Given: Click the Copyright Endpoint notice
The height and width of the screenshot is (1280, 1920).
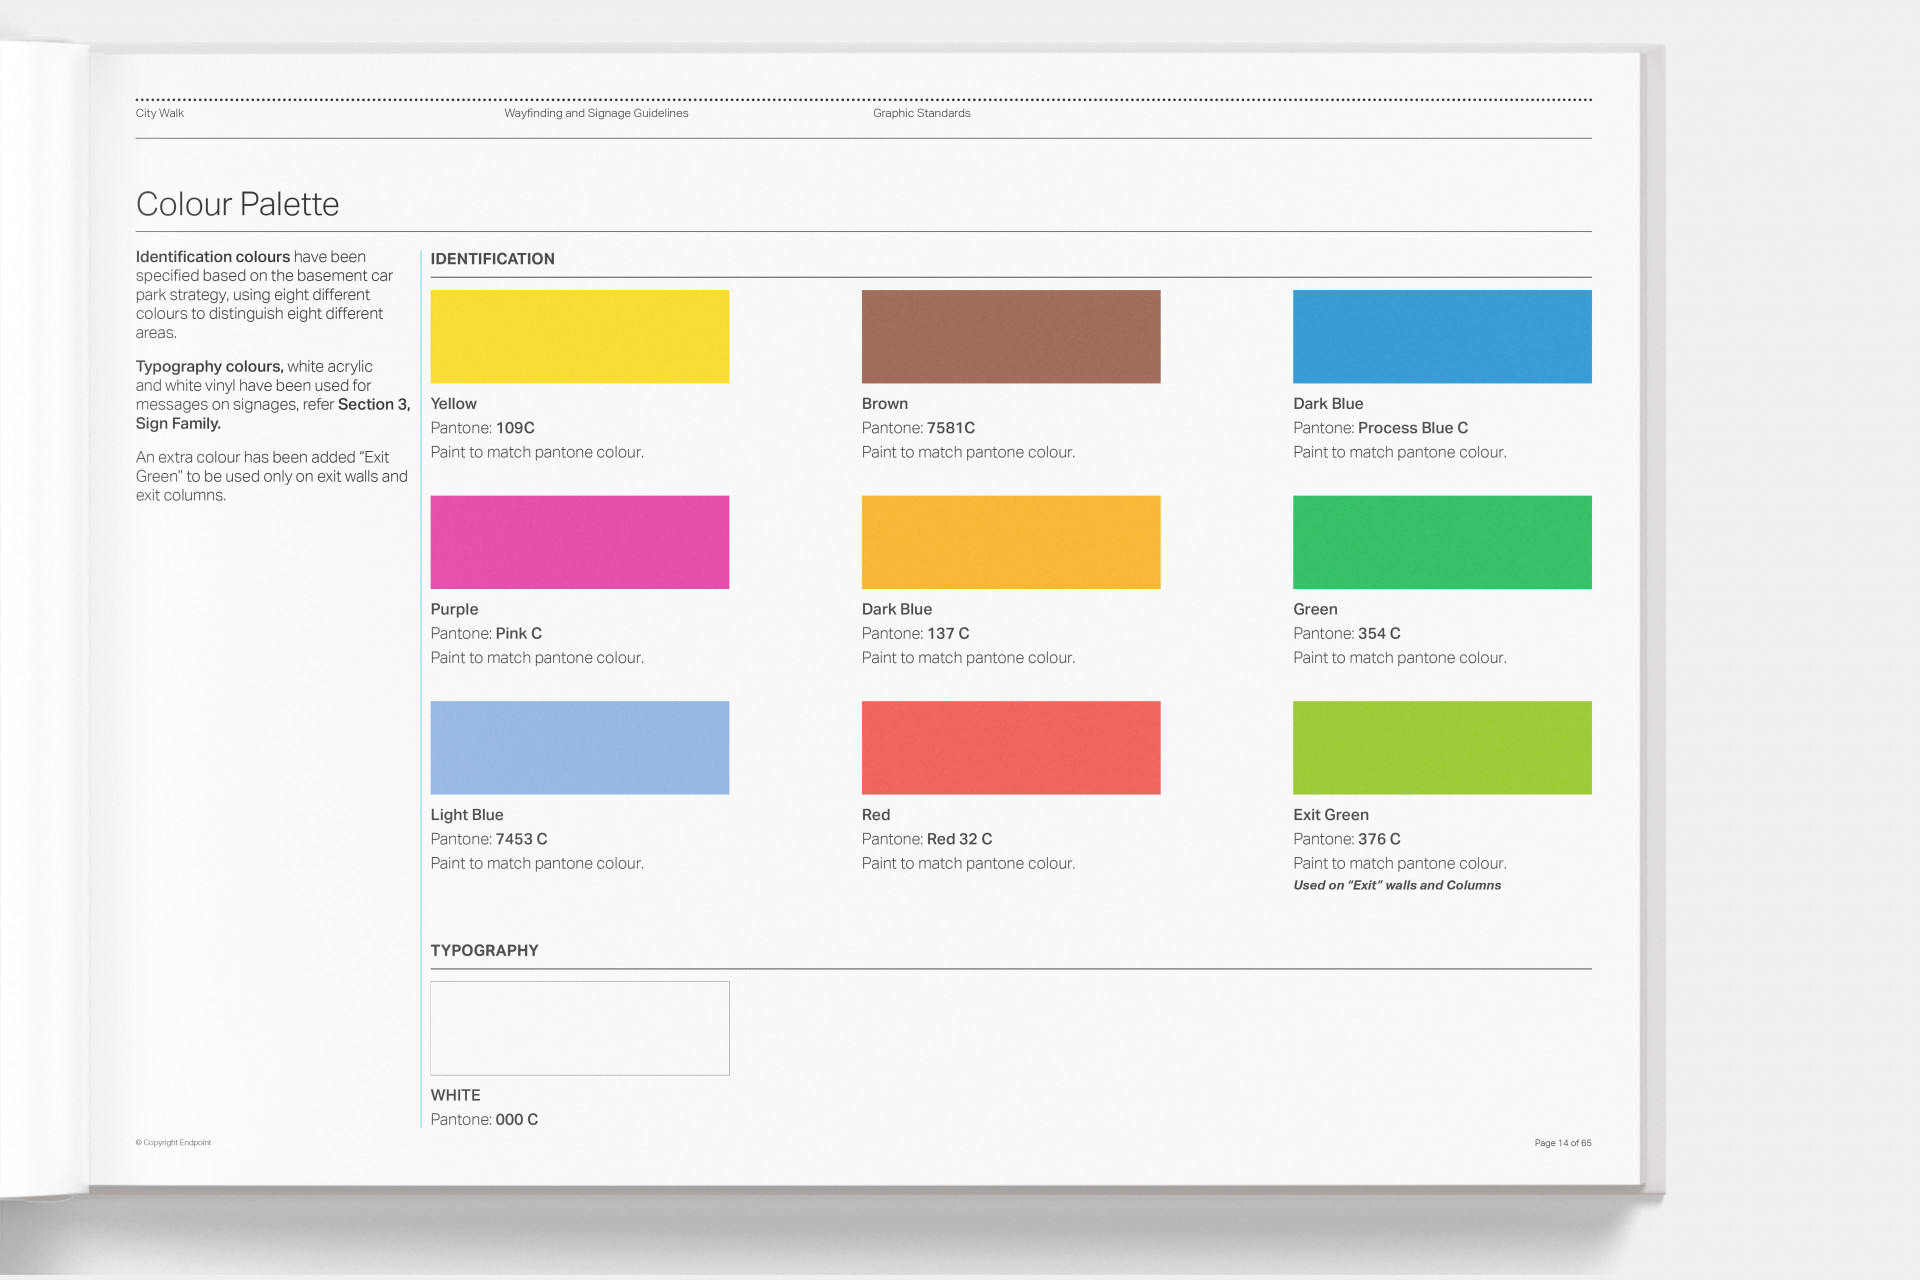Looking at the screenshot, I should 173,1142.
